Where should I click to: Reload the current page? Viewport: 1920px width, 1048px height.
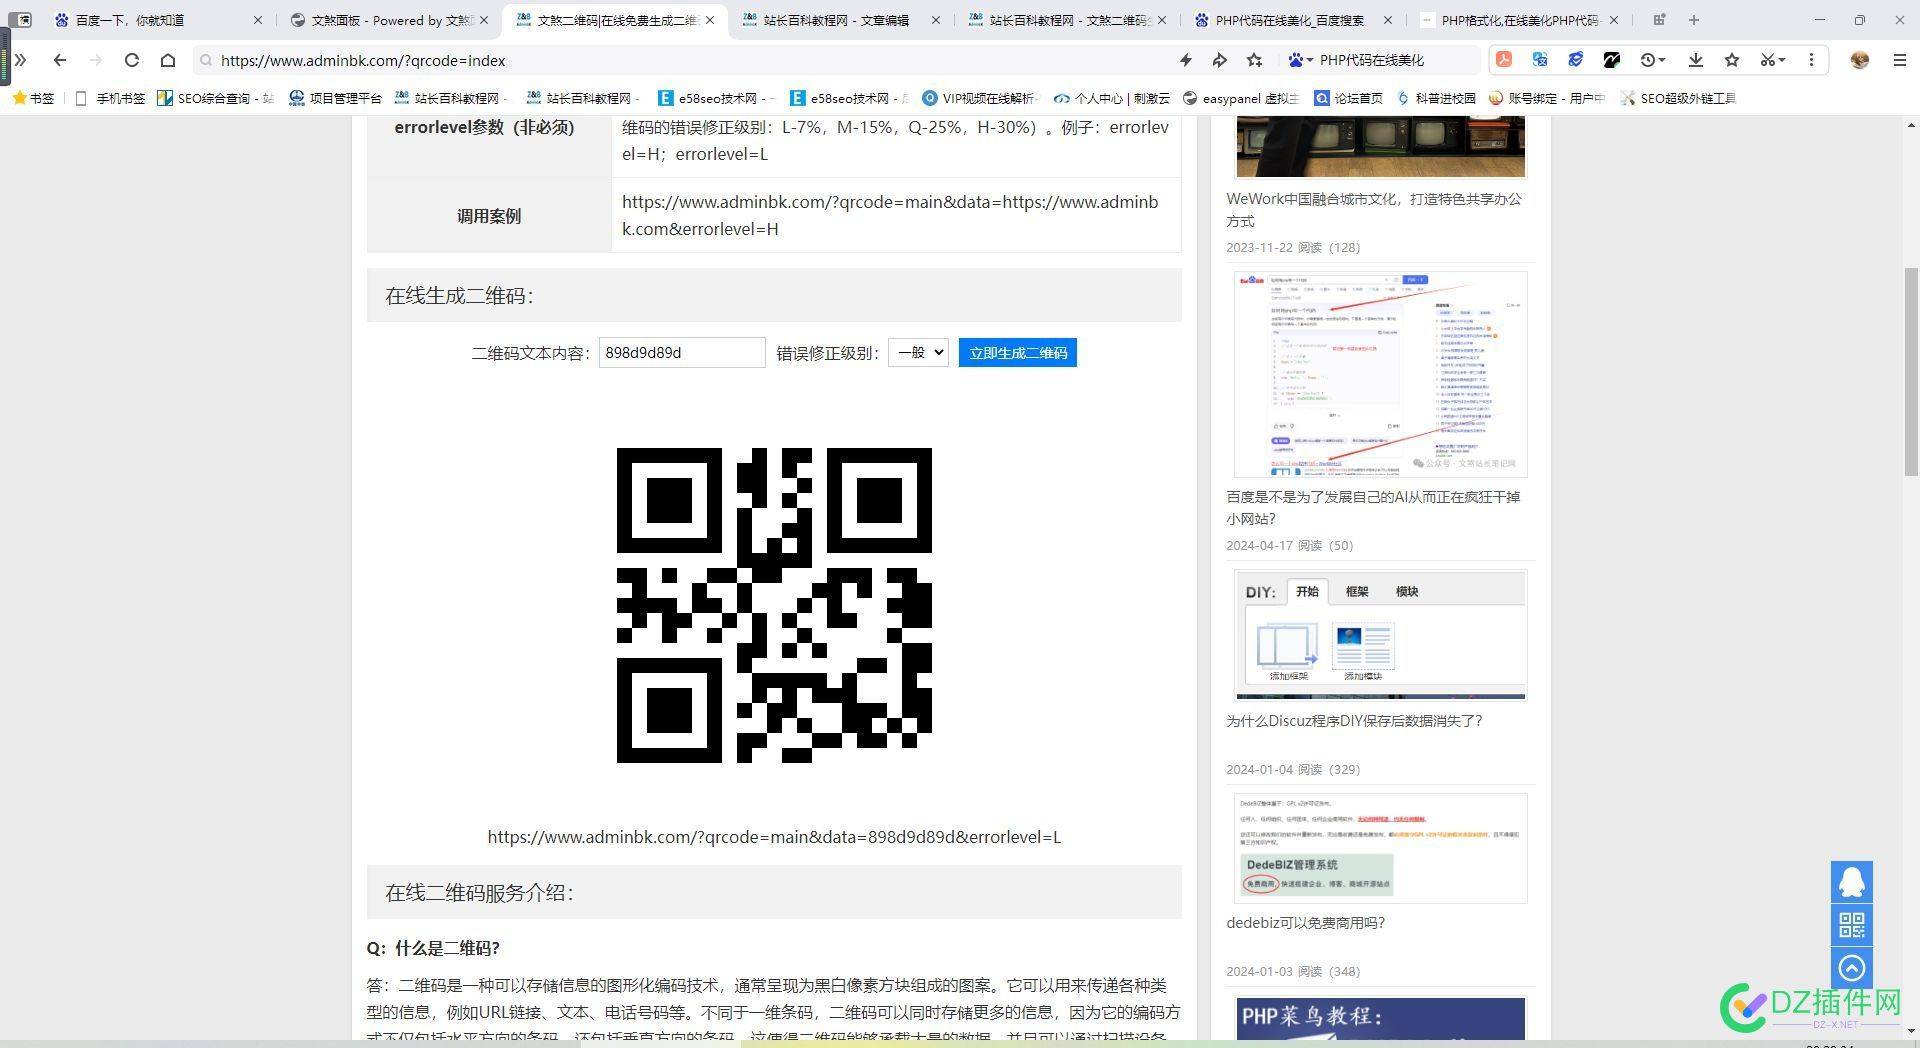pyautogui.click(x=132, y=60)
